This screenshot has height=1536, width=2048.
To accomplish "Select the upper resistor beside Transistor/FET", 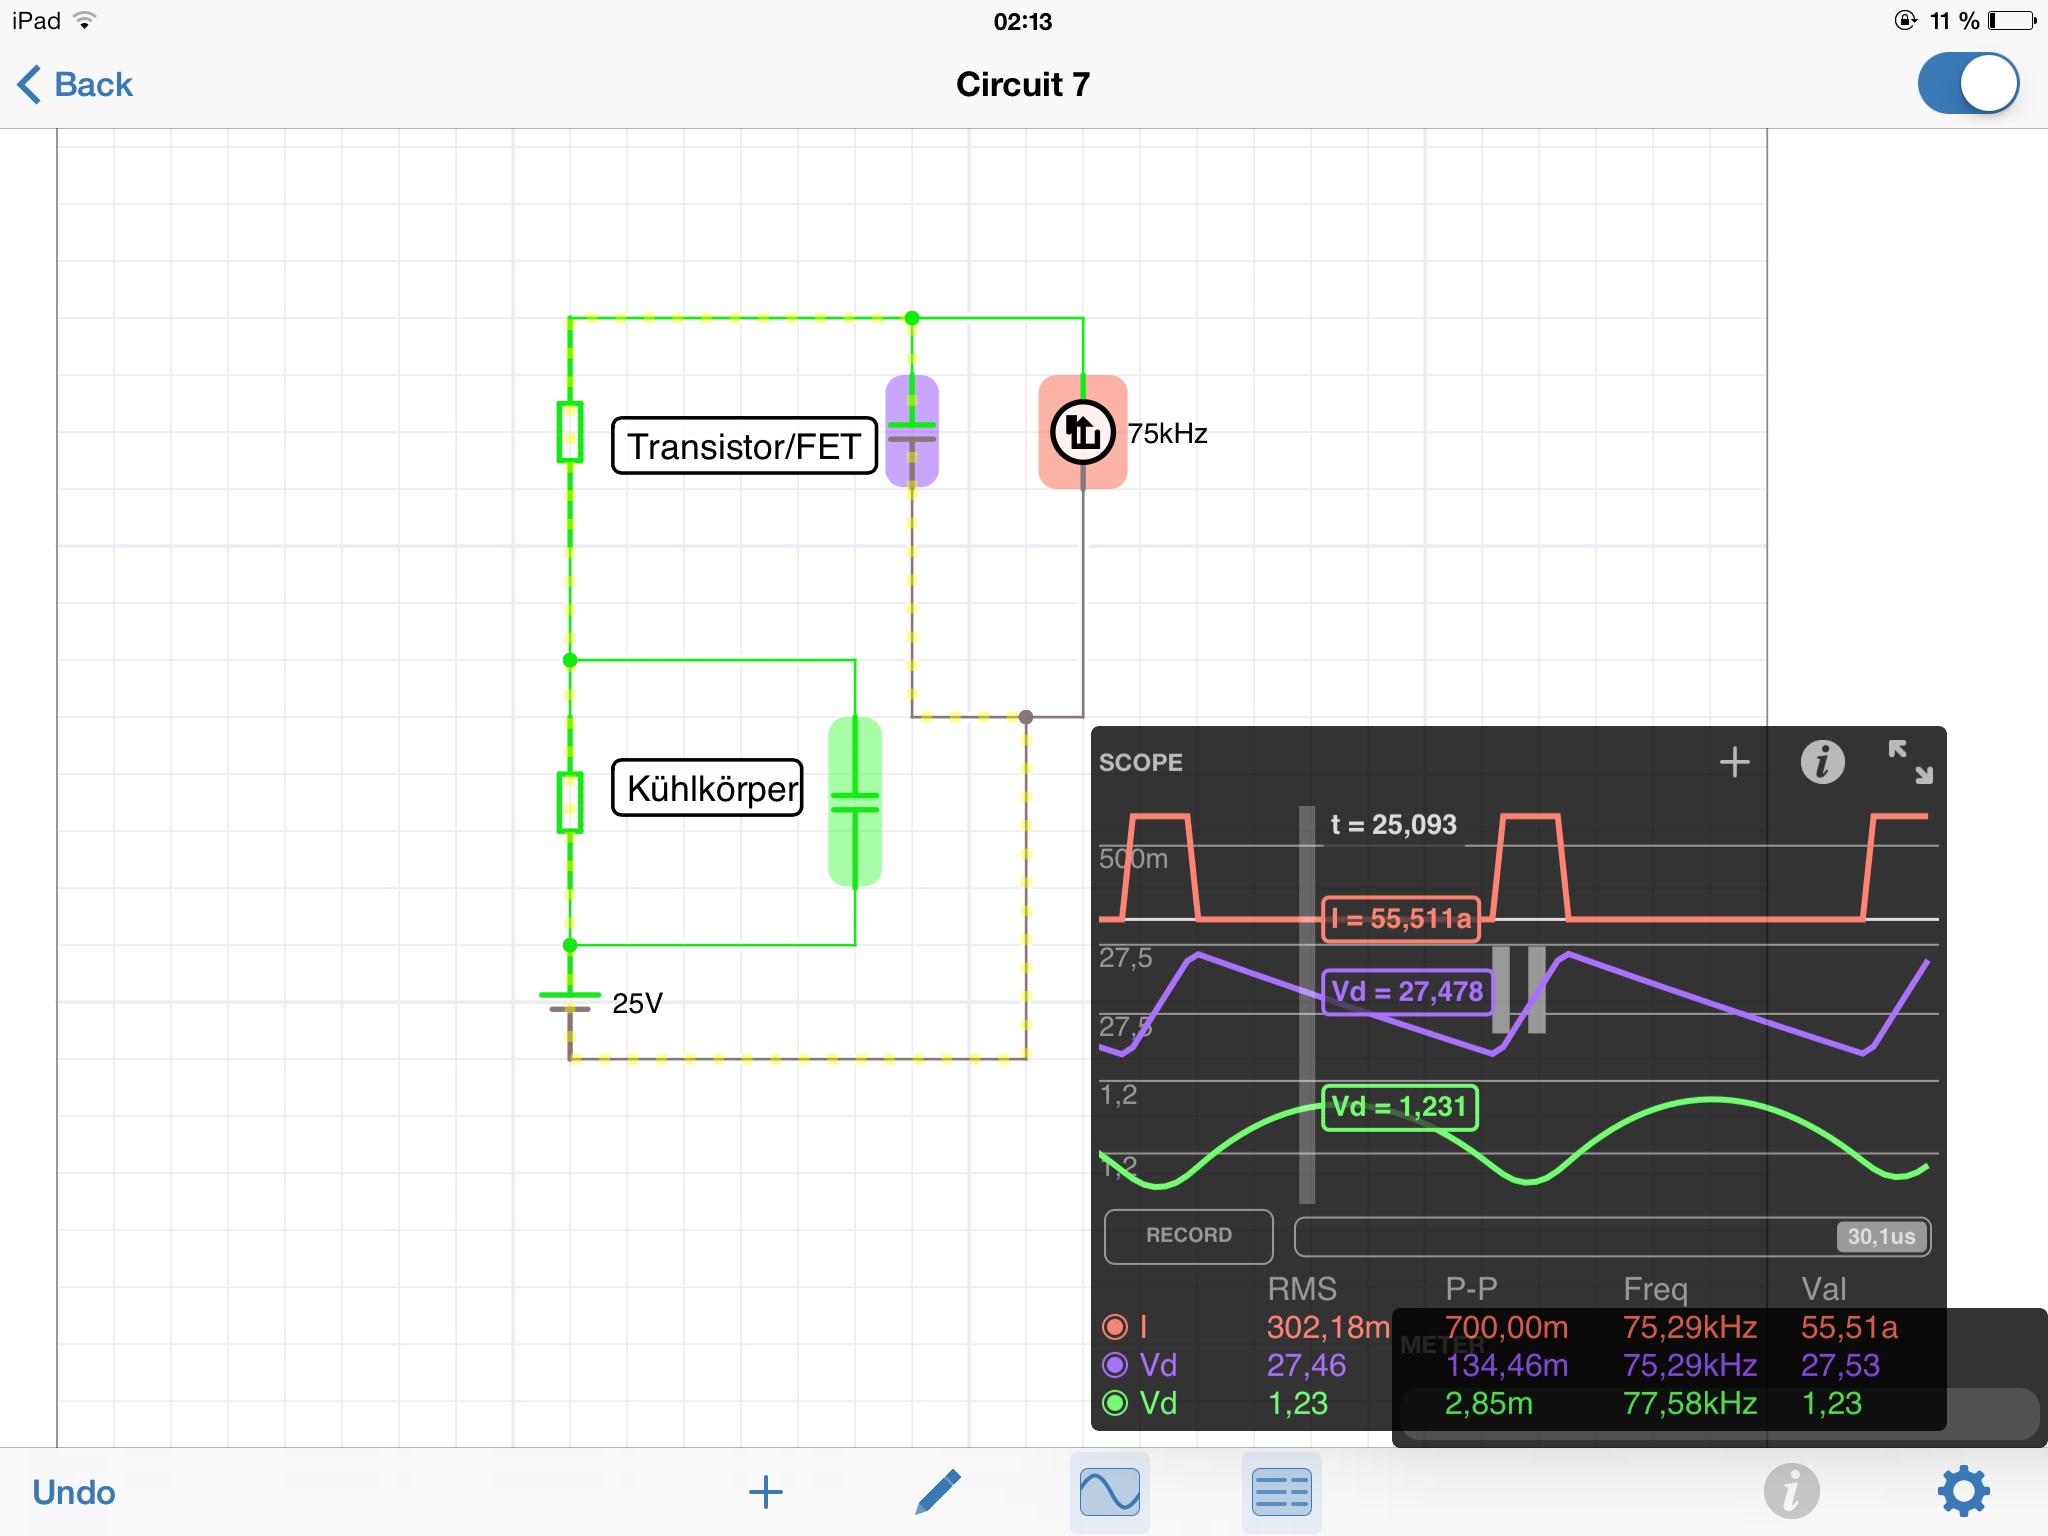I will pos(570,432).
